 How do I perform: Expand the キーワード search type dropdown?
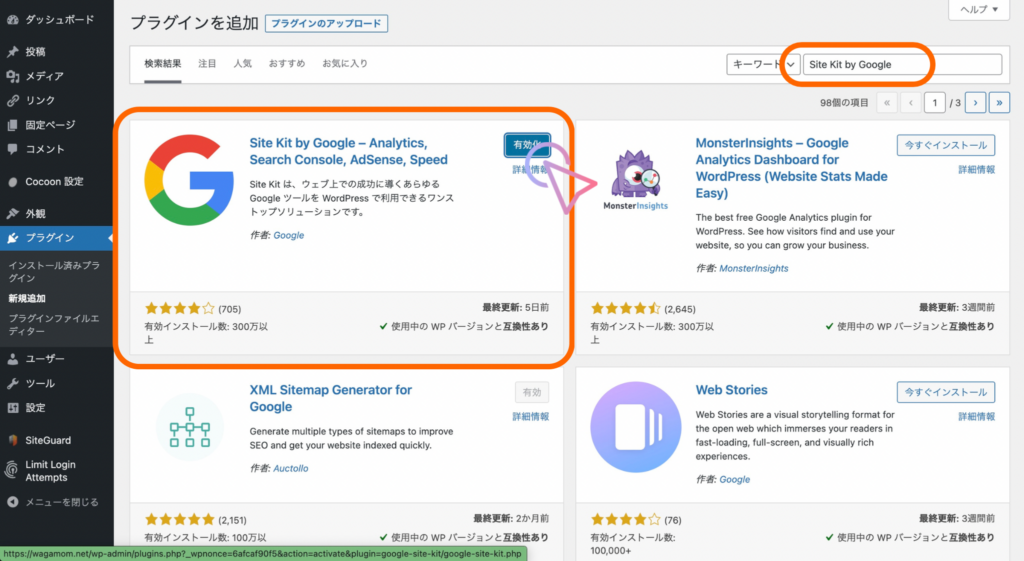click(763, 64)
